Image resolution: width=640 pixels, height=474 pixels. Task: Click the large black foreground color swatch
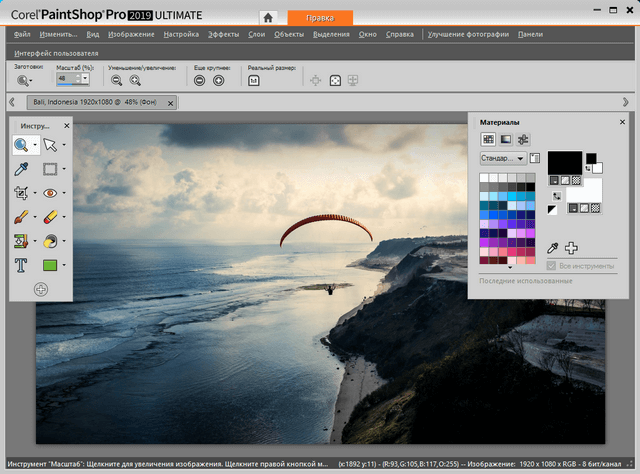point(565,161)
